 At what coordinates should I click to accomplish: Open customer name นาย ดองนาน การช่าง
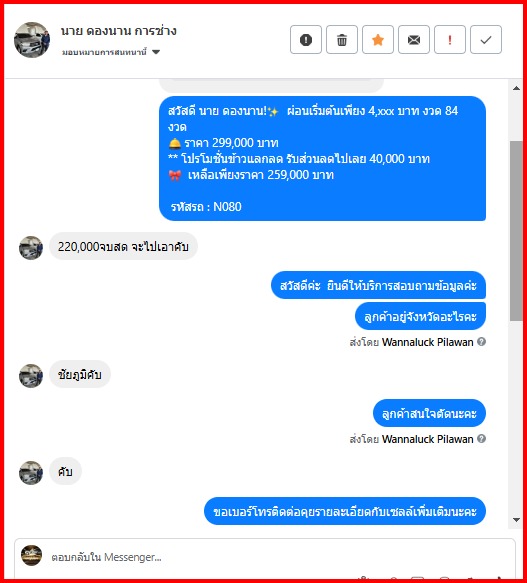pyautogui.click(x=119, y=31)
